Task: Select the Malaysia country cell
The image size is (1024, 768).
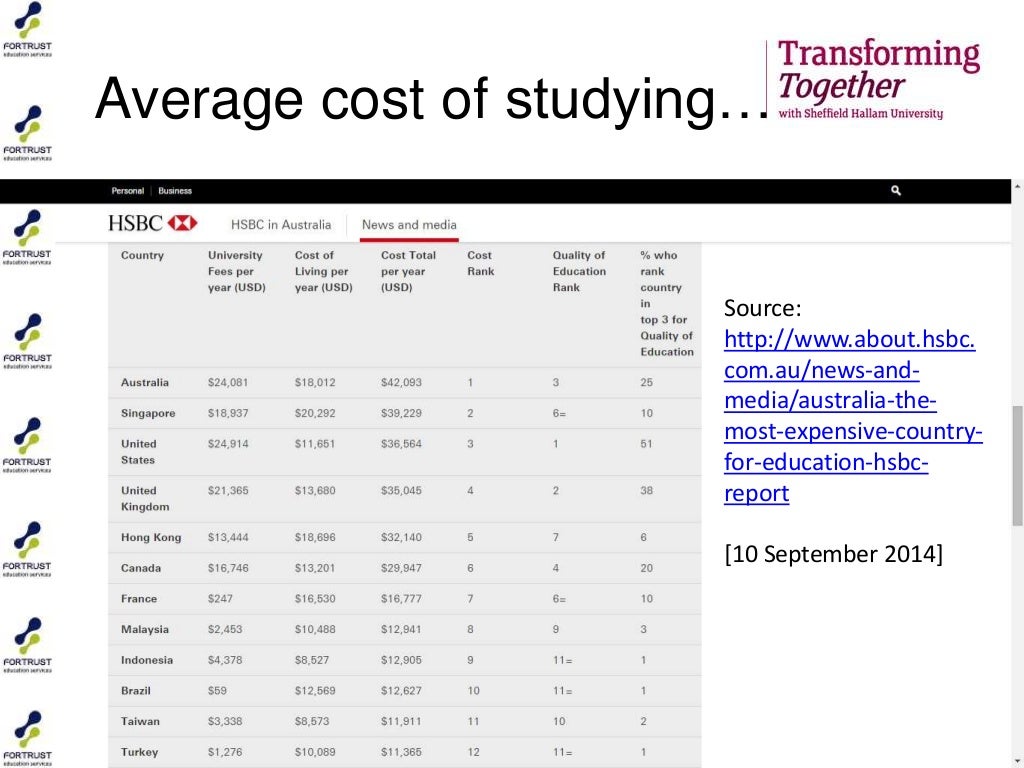Action: 144,630
